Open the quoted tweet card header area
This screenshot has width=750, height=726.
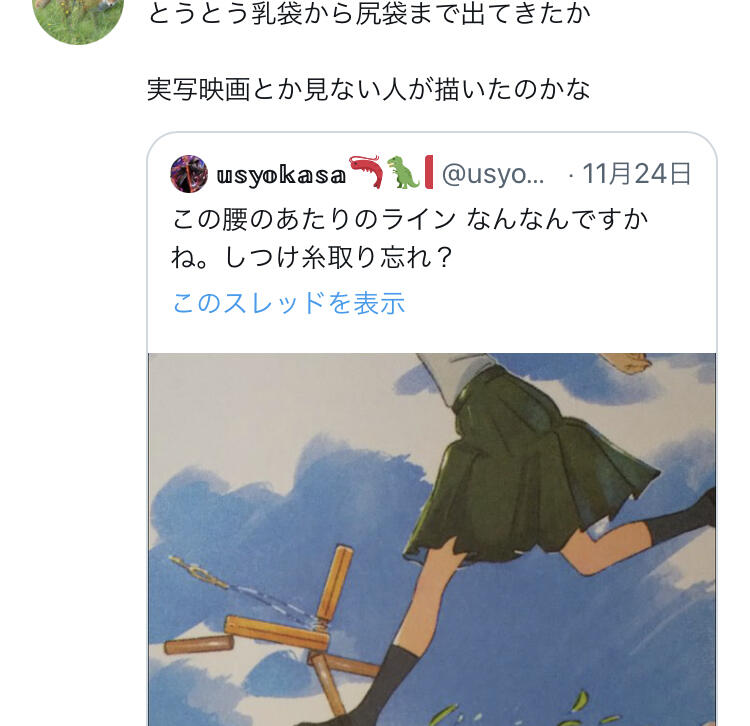coord(432,174)
